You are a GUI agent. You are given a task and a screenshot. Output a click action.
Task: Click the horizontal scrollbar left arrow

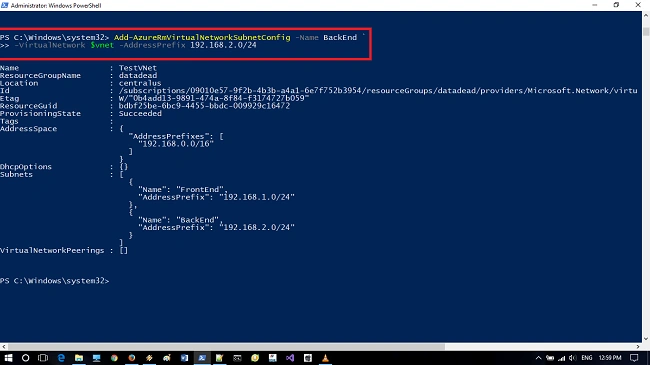(x=4, y=346)
